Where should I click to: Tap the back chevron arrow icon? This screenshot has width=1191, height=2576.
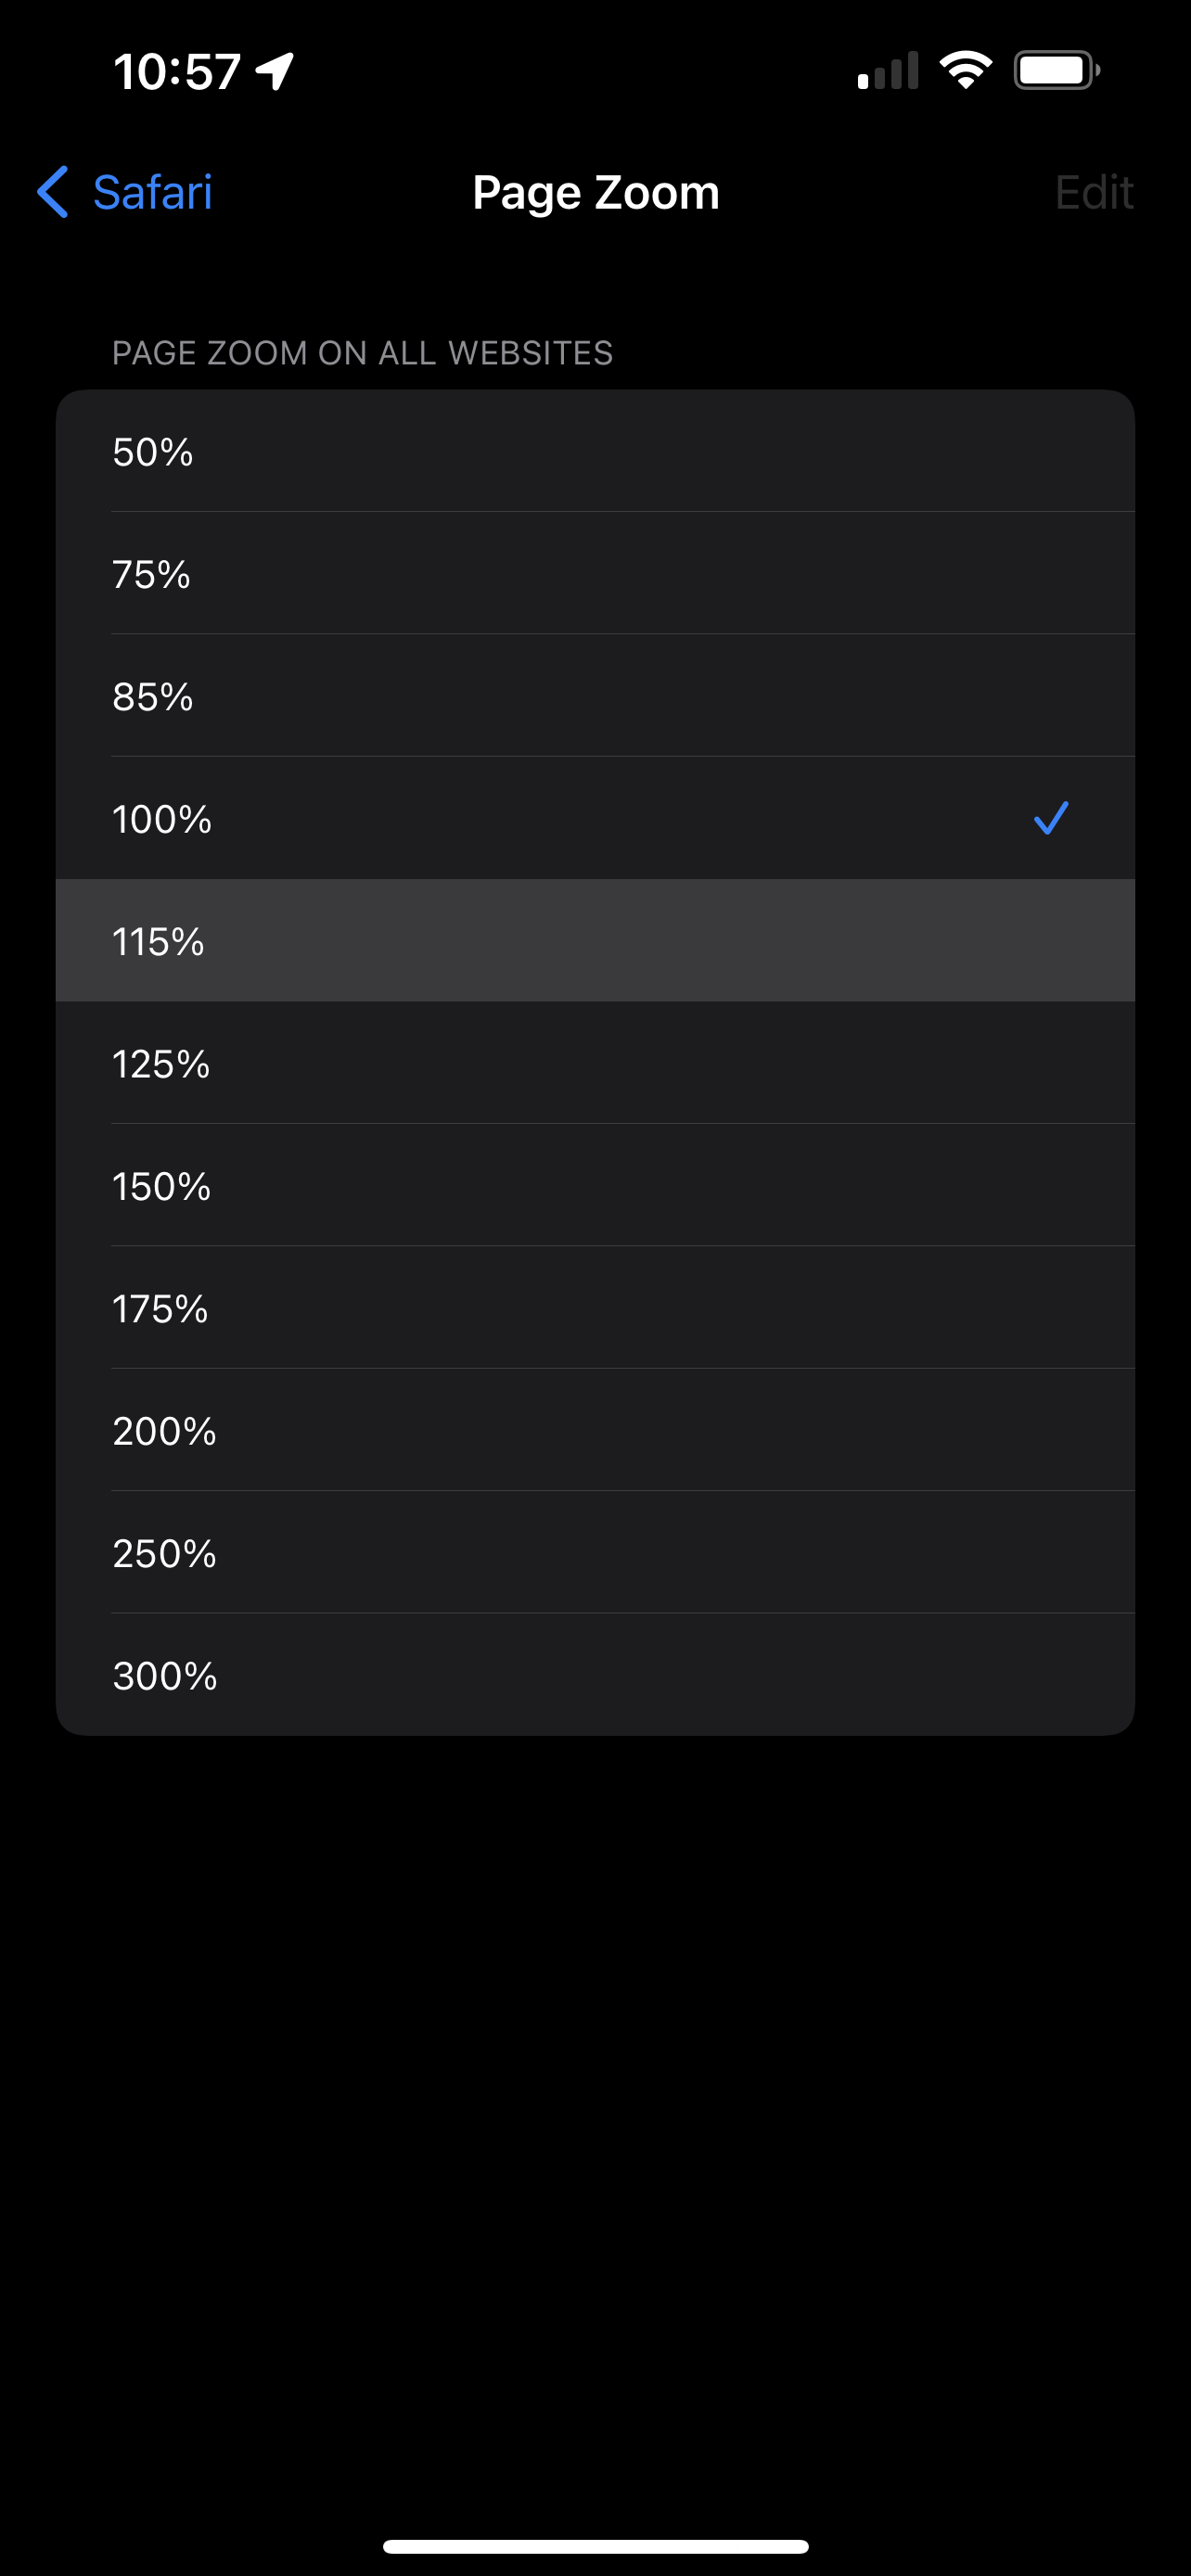(53, 192)
